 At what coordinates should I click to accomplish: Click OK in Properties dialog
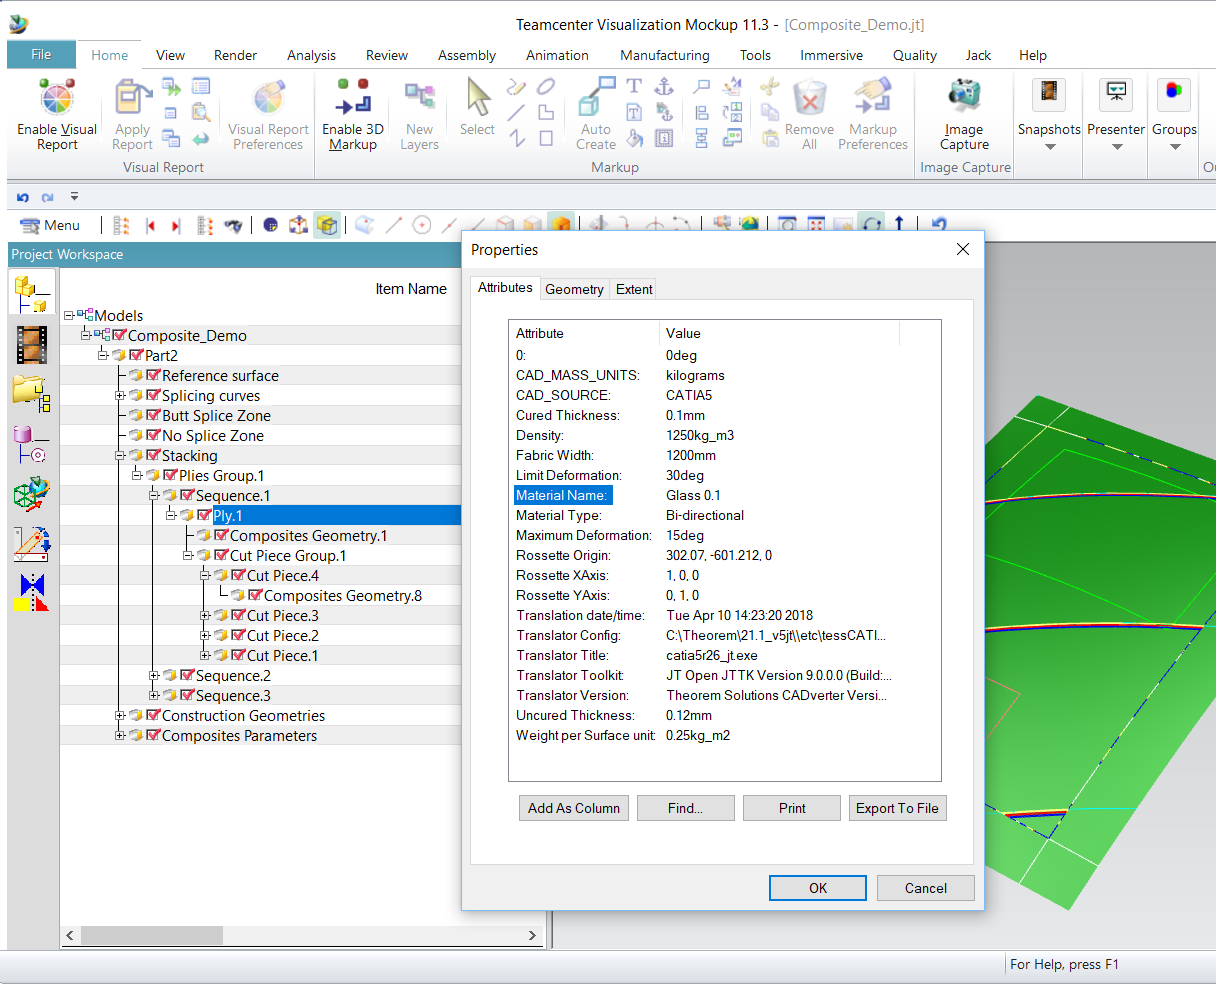pyautogui.click(x=818, y=888)
